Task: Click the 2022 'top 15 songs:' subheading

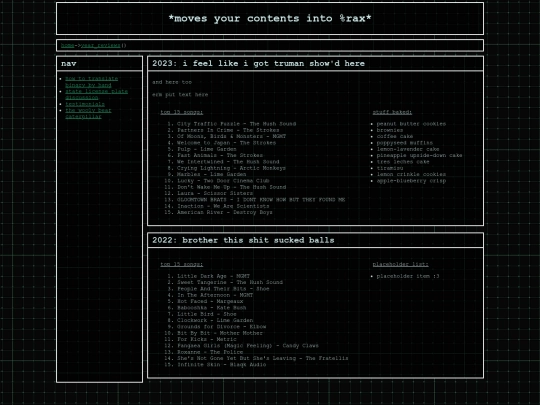Action: (x=181, y=264)
